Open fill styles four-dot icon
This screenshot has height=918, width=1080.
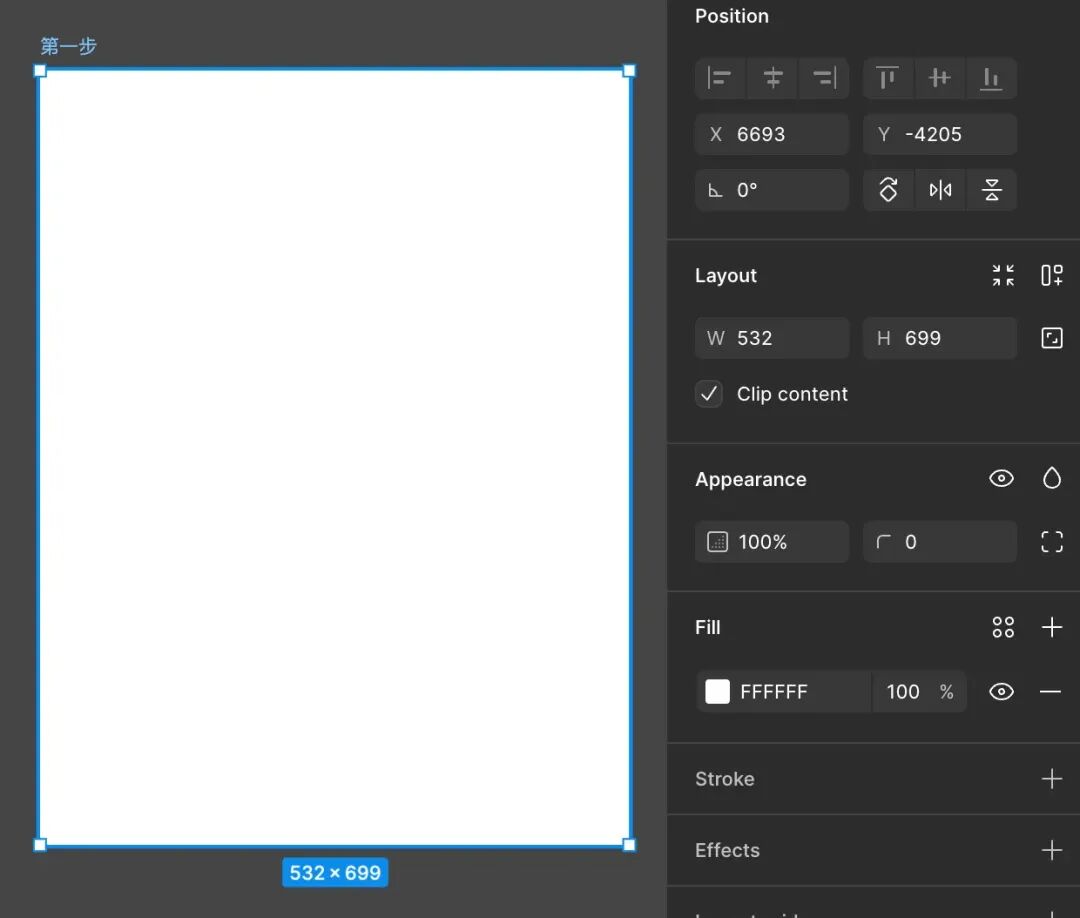(1004, 627)
